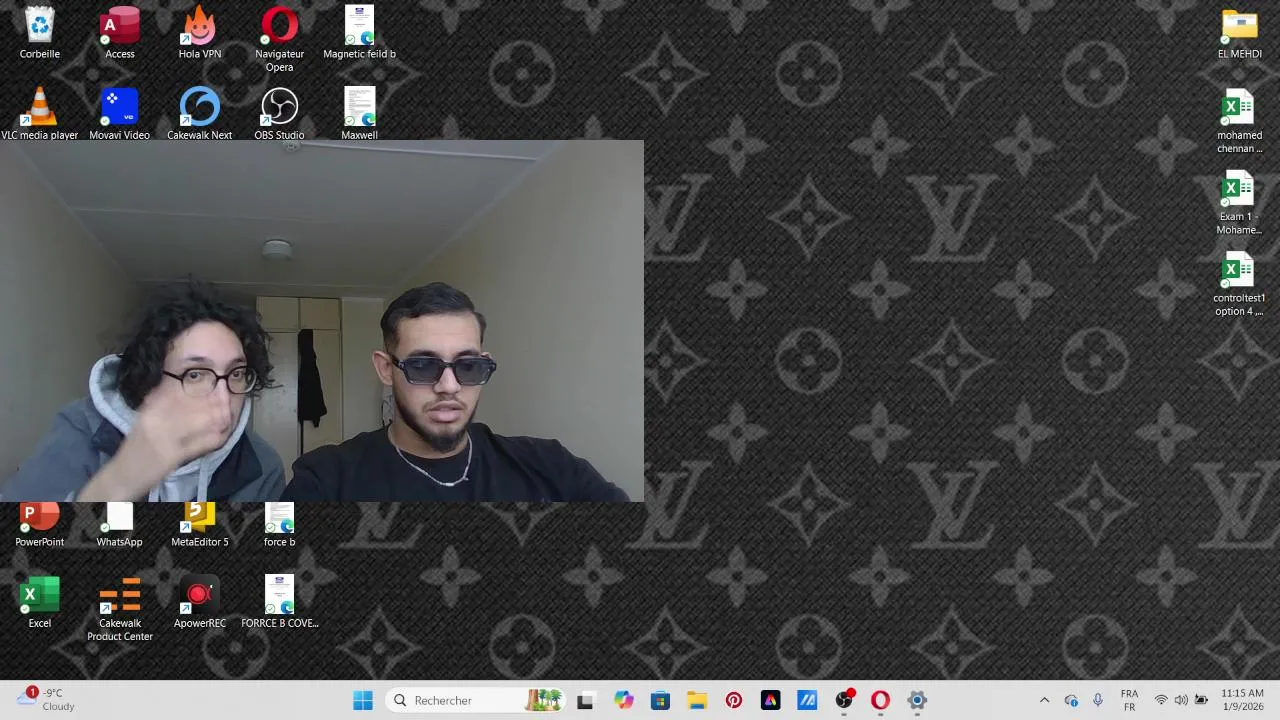This screenshot has height=720, width=1280.
Task: Open Pinterest from the taskbar
Action: pos(734,701)
